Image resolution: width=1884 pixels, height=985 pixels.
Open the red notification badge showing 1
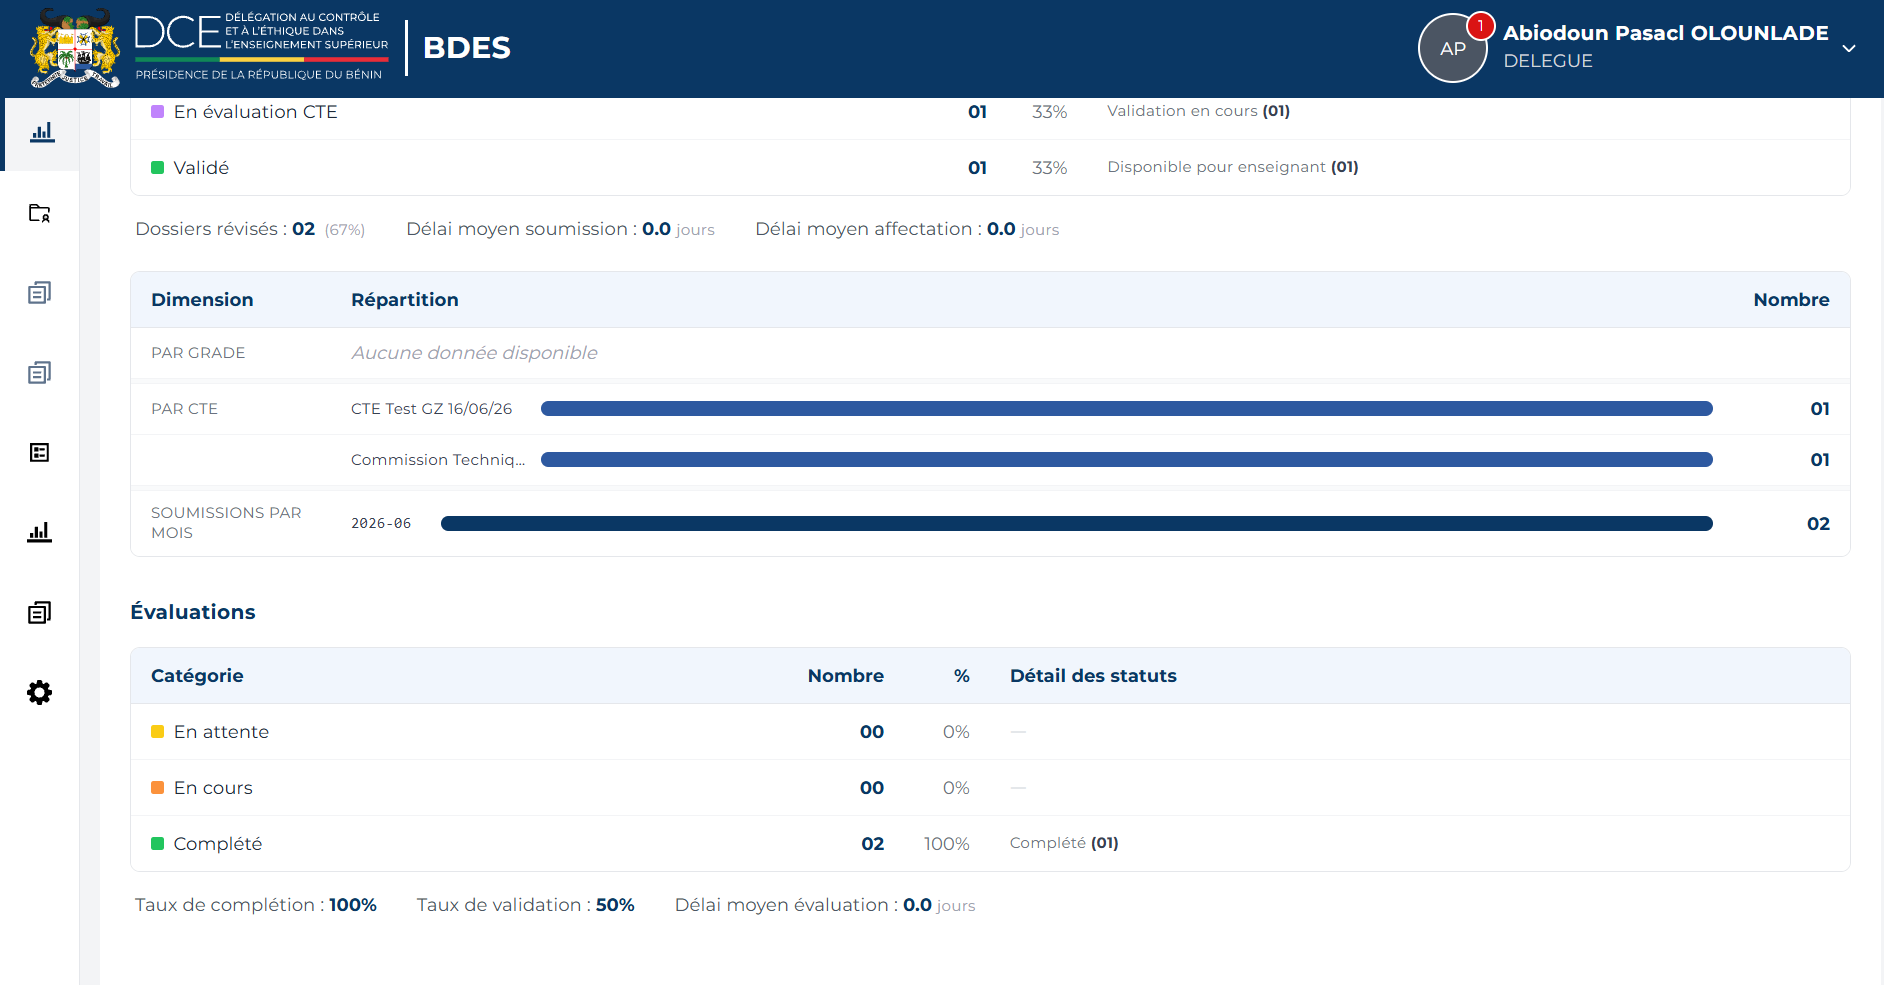coord(1480,25)
